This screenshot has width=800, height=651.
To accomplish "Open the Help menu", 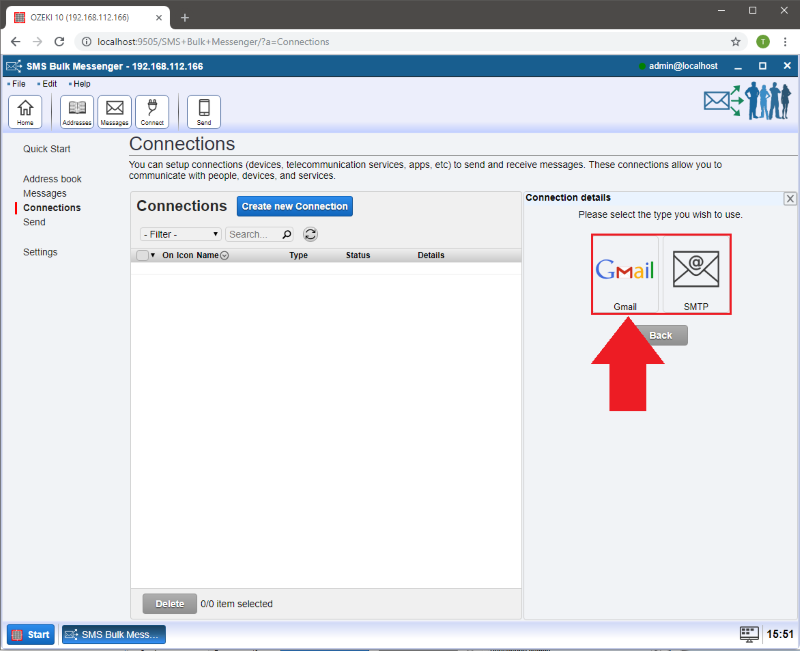I will click(81, 84).
